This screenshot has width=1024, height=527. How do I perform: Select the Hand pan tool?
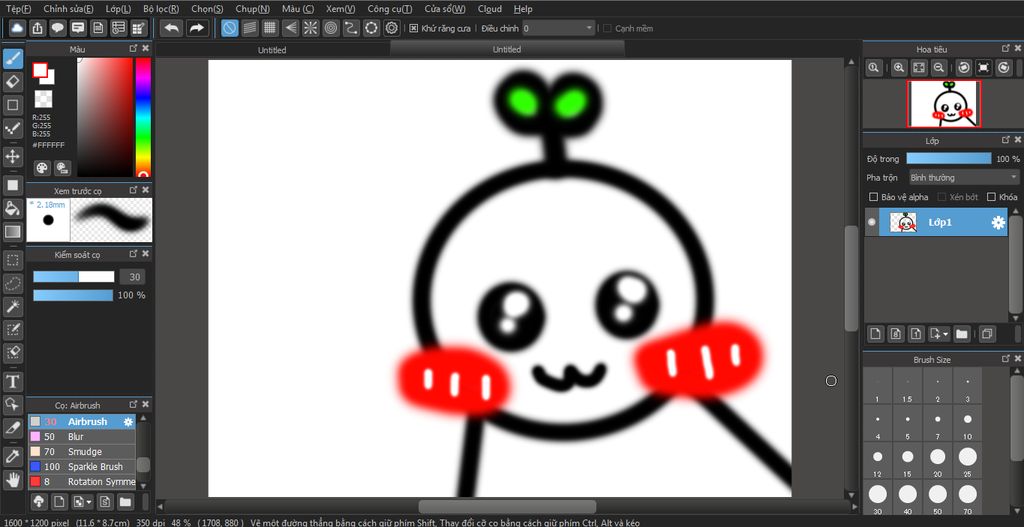coord(12,480)
